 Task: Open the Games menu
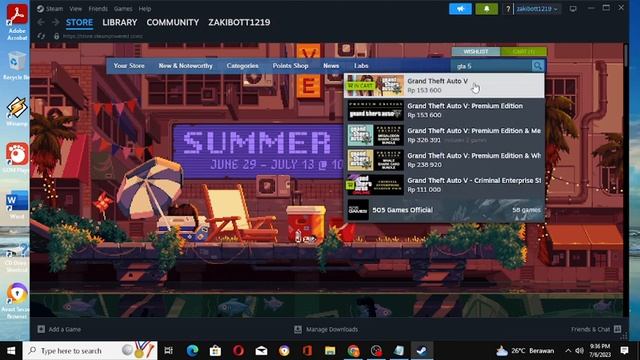point(123,9)
